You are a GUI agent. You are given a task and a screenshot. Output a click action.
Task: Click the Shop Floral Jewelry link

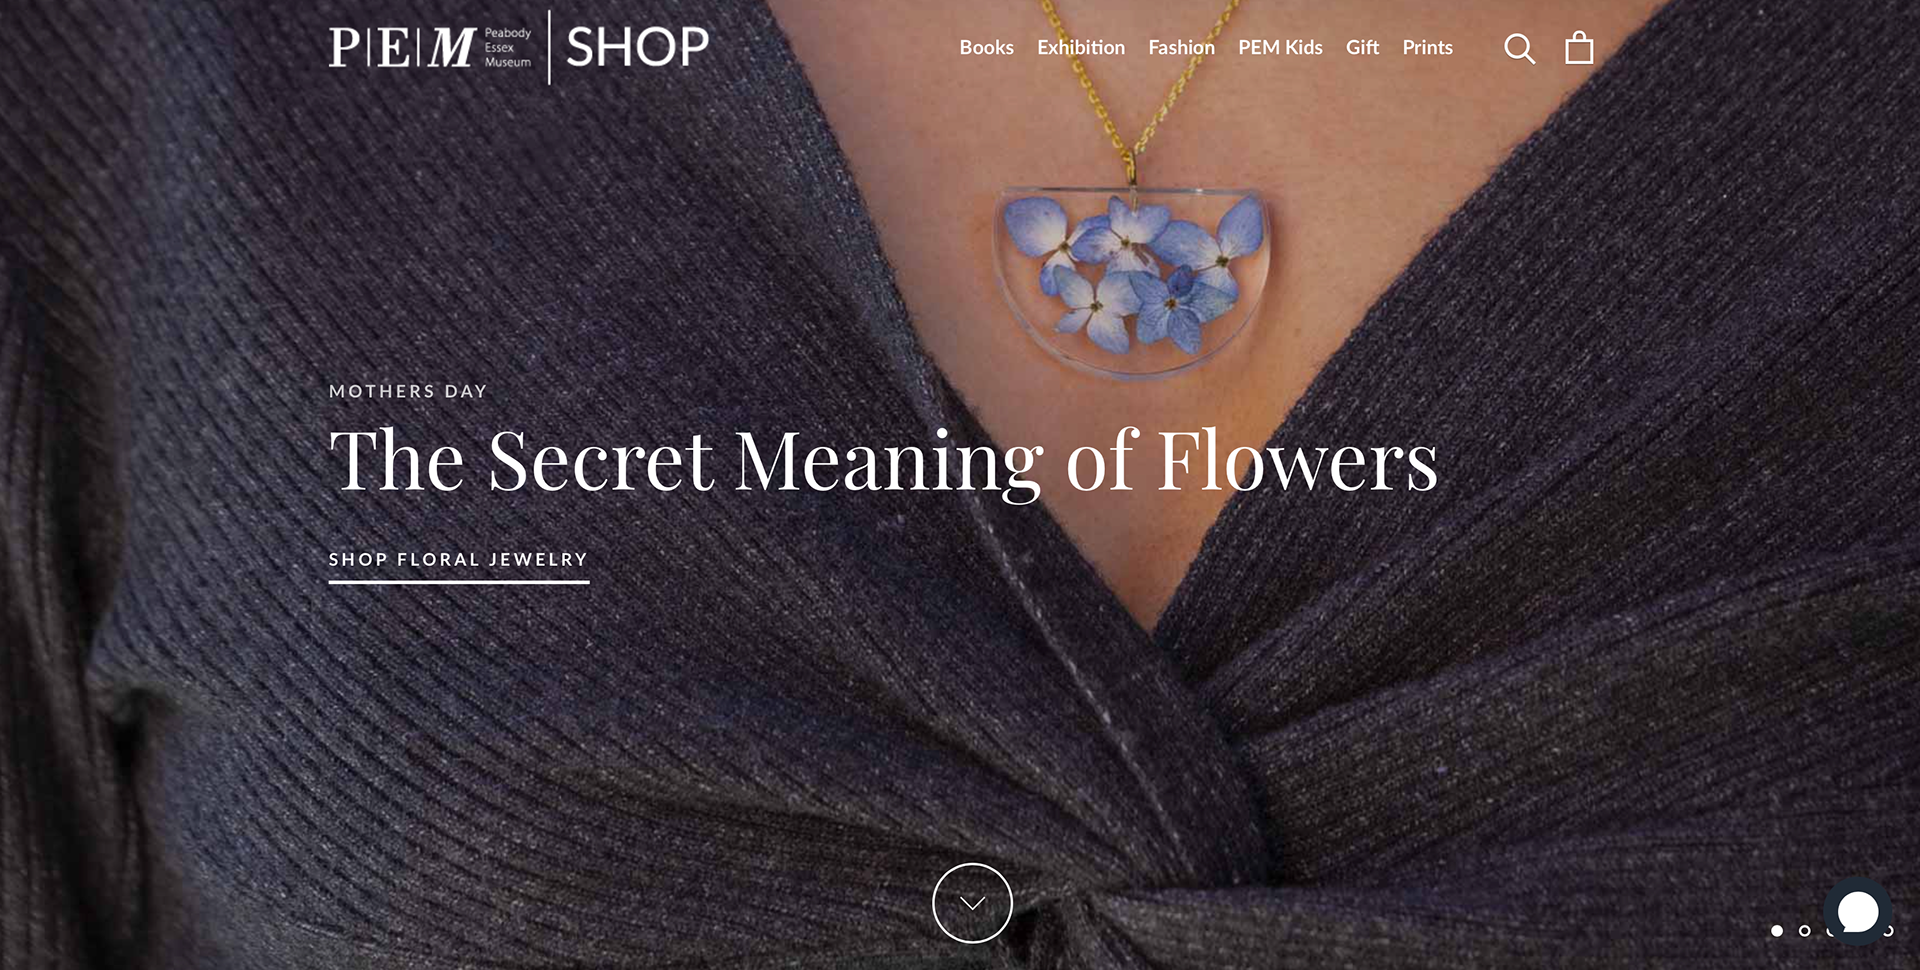(x=458, y=562)
